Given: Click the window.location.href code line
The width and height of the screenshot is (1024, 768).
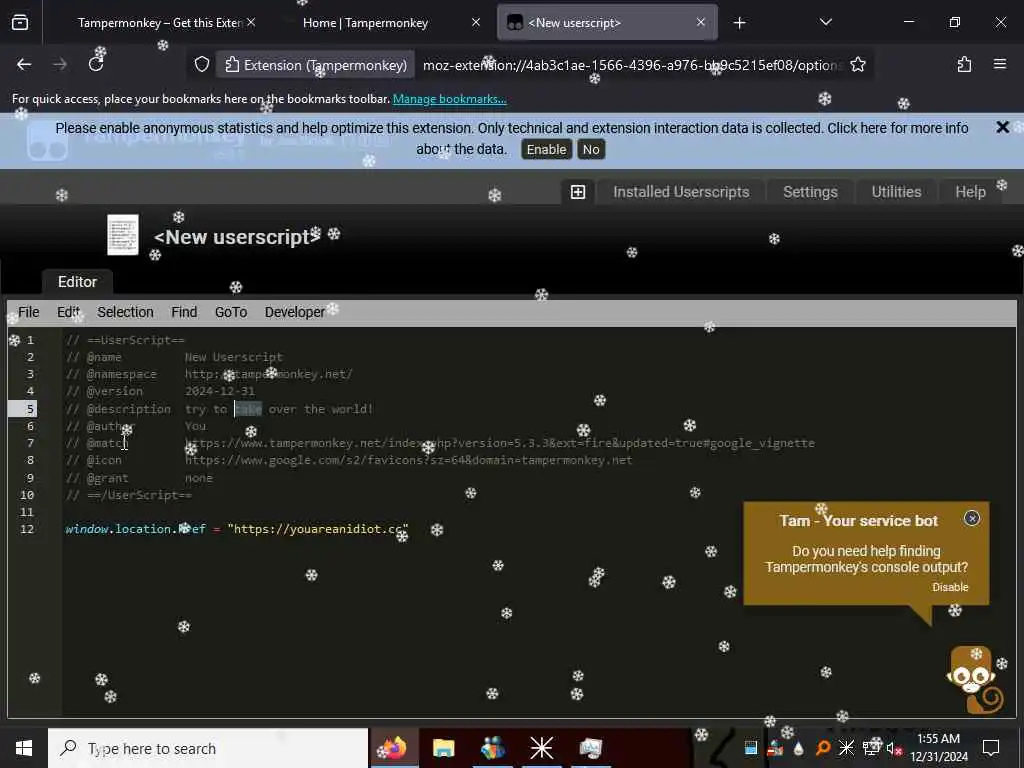Looking at the screenshot, I should point(236,529).
